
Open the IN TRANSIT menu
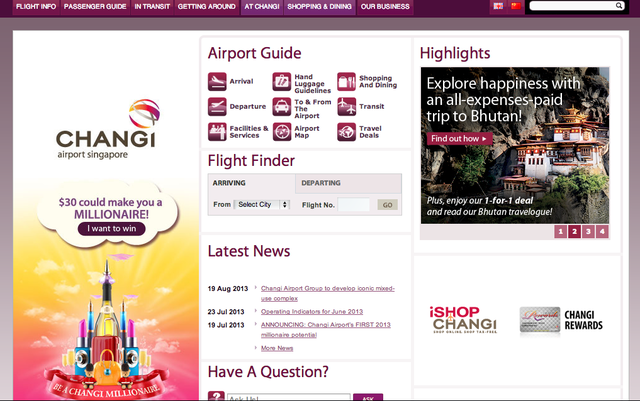pos(152,7)
